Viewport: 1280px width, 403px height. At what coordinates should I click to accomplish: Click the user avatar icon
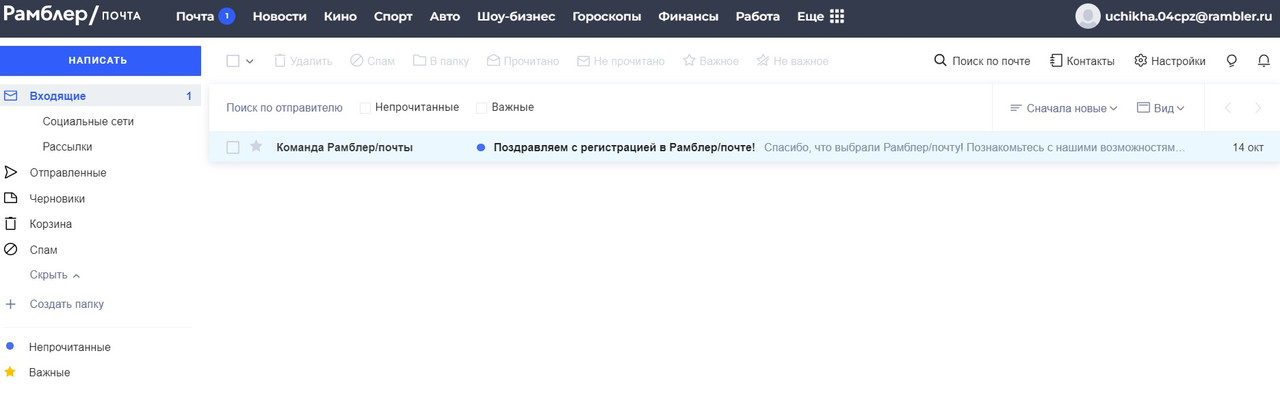click(1087, 16)
